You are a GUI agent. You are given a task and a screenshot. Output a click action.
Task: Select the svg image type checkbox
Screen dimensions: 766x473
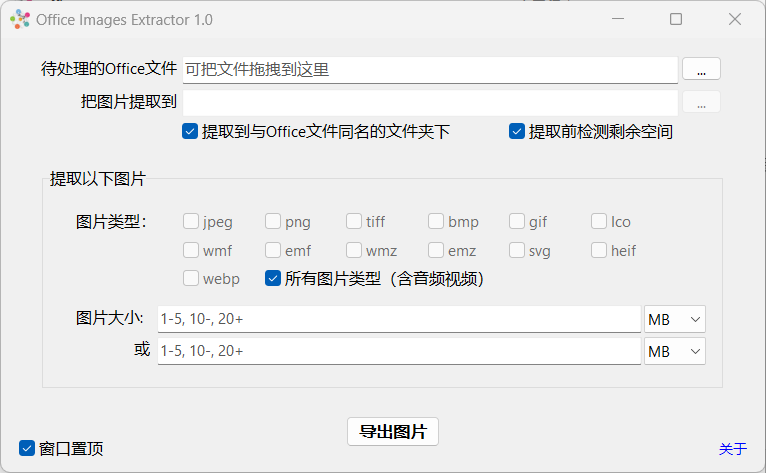tap(516, 250)
